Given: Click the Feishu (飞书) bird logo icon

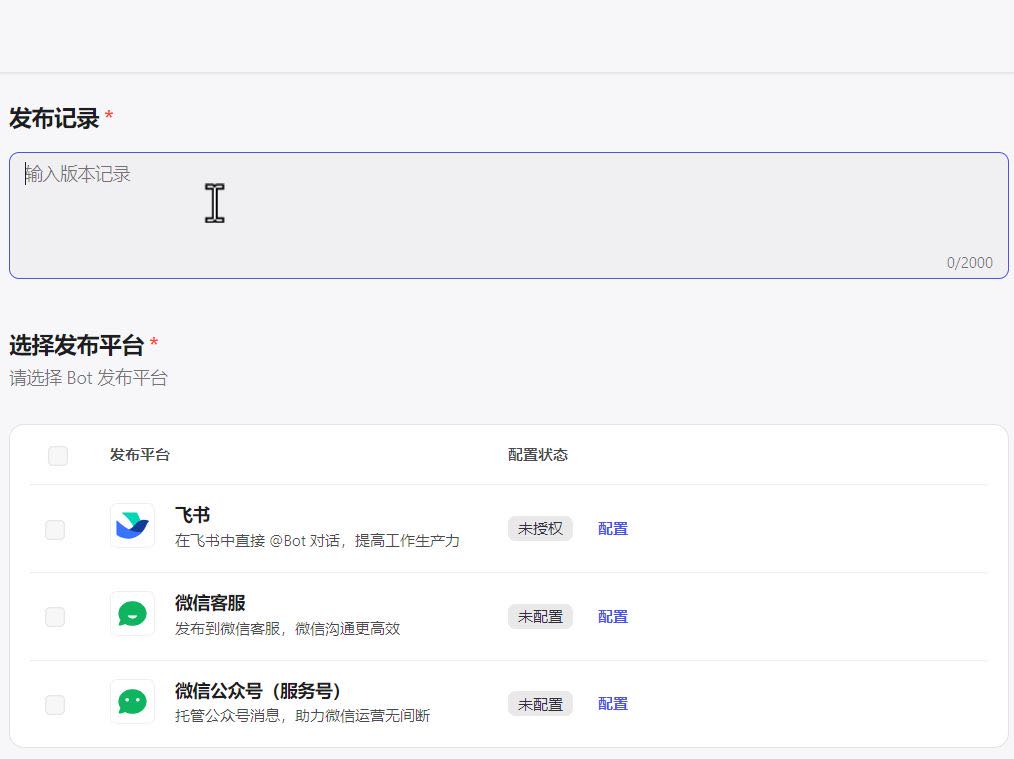Looking at the screenshot, I should coord(132,526).
